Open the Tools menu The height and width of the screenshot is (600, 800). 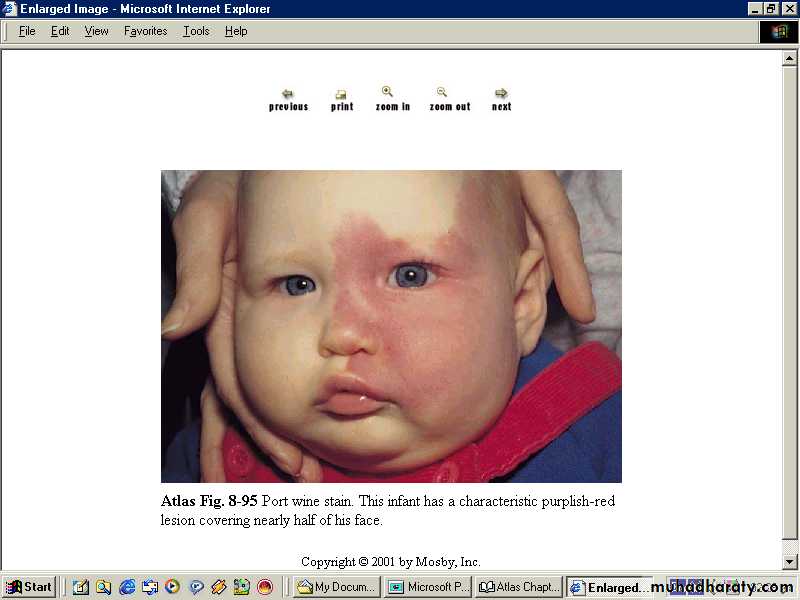pos(196,31)
